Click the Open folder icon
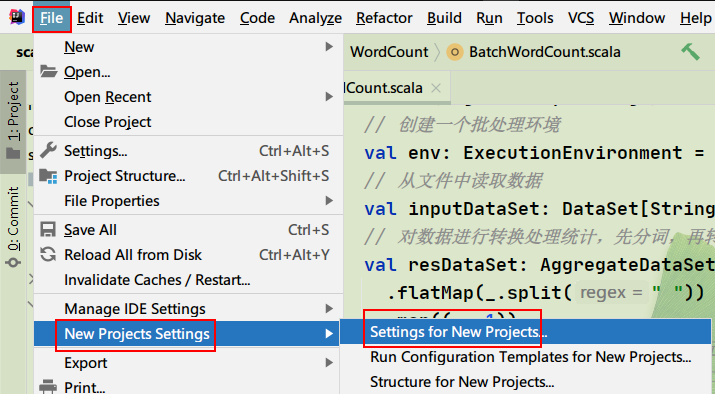Viewport: 715px width, 394px height. tap(48, 71)
